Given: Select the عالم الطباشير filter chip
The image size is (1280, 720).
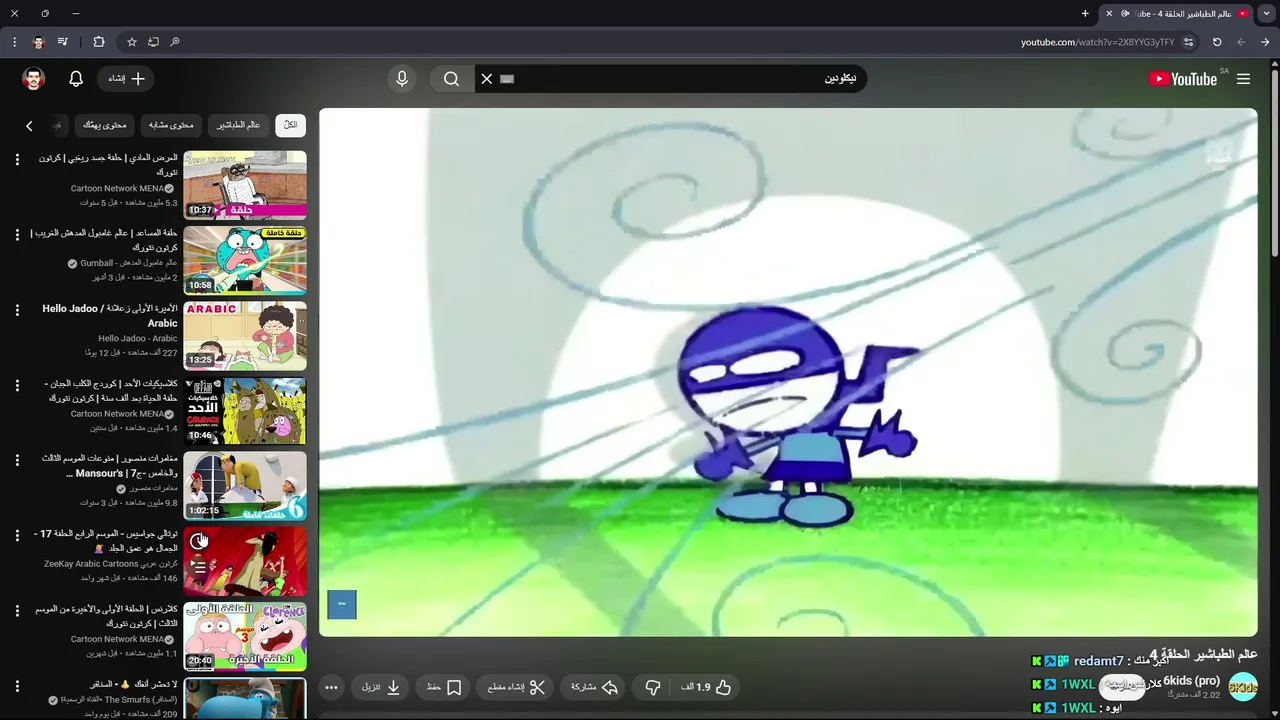Looking at the screenshot, I should pyautogui.click(x=239, y=125).
